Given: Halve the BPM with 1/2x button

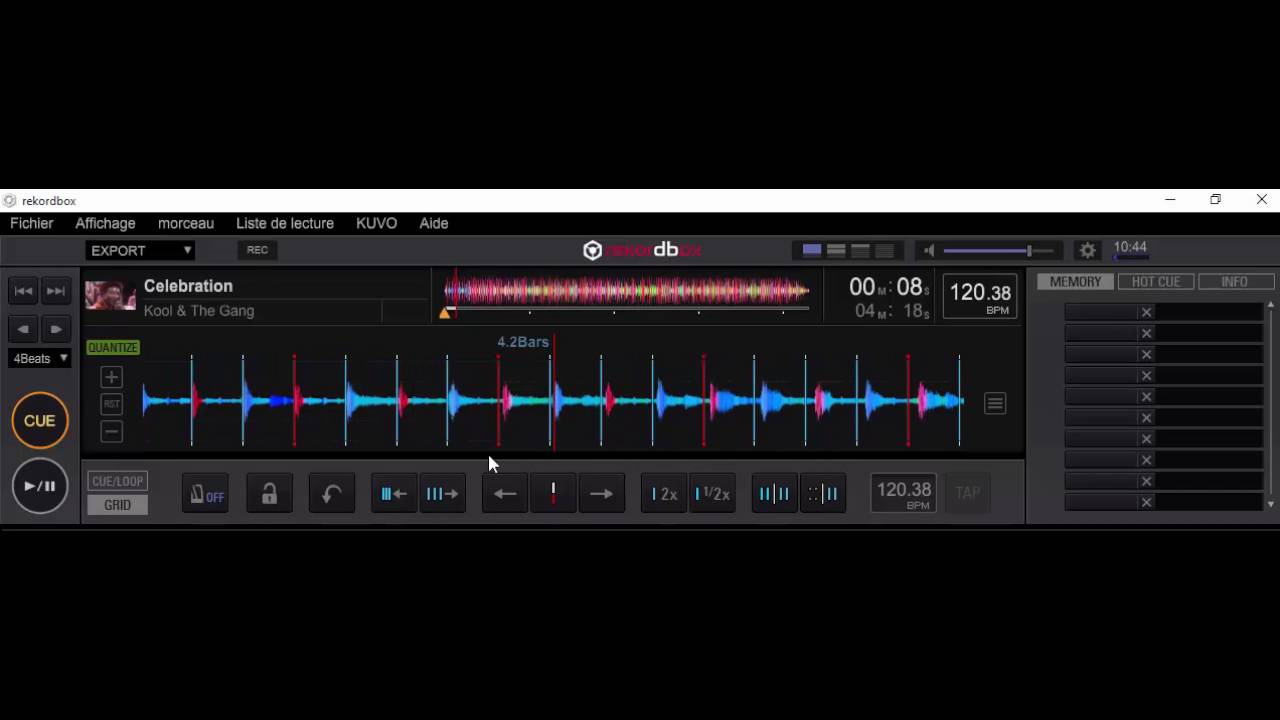Looking at the screenshot, I should point(712,494).
